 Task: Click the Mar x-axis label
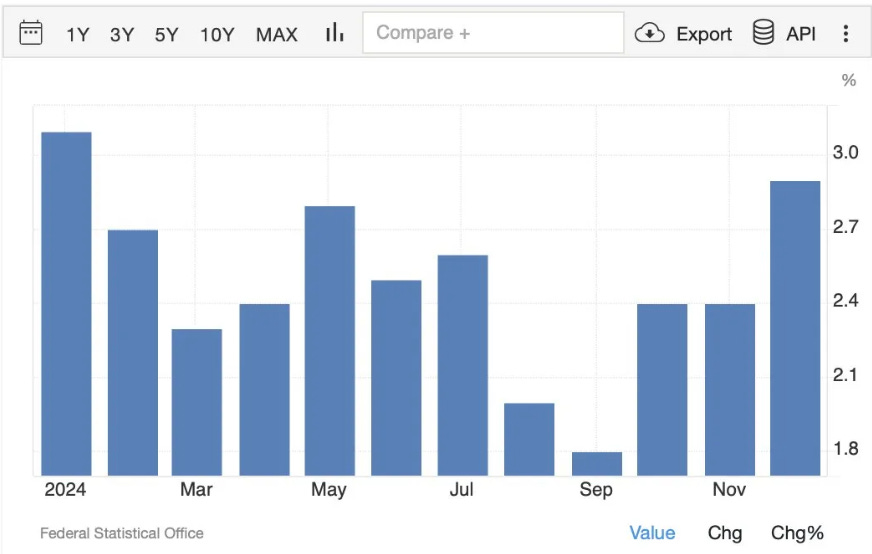pos(196,489)
